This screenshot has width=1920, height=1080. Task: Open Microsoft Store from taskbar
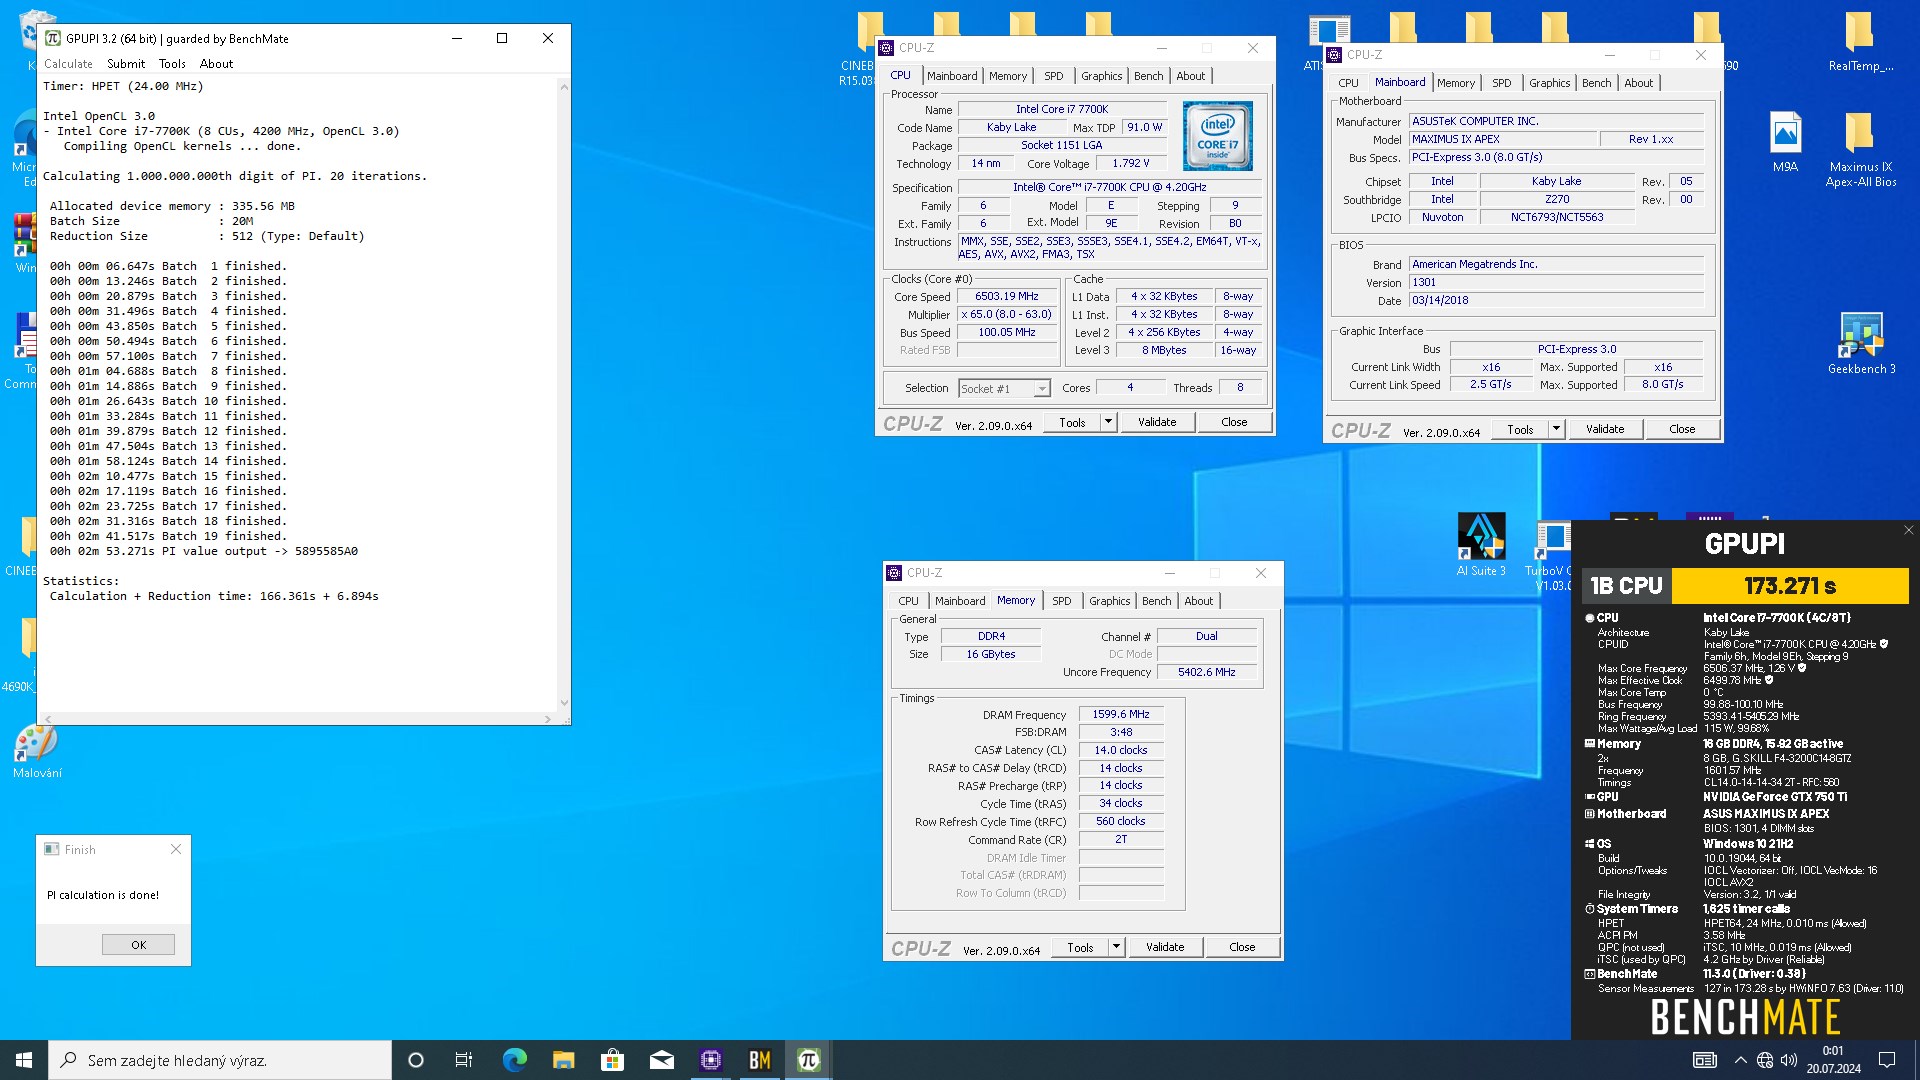tap(612, 1060)
